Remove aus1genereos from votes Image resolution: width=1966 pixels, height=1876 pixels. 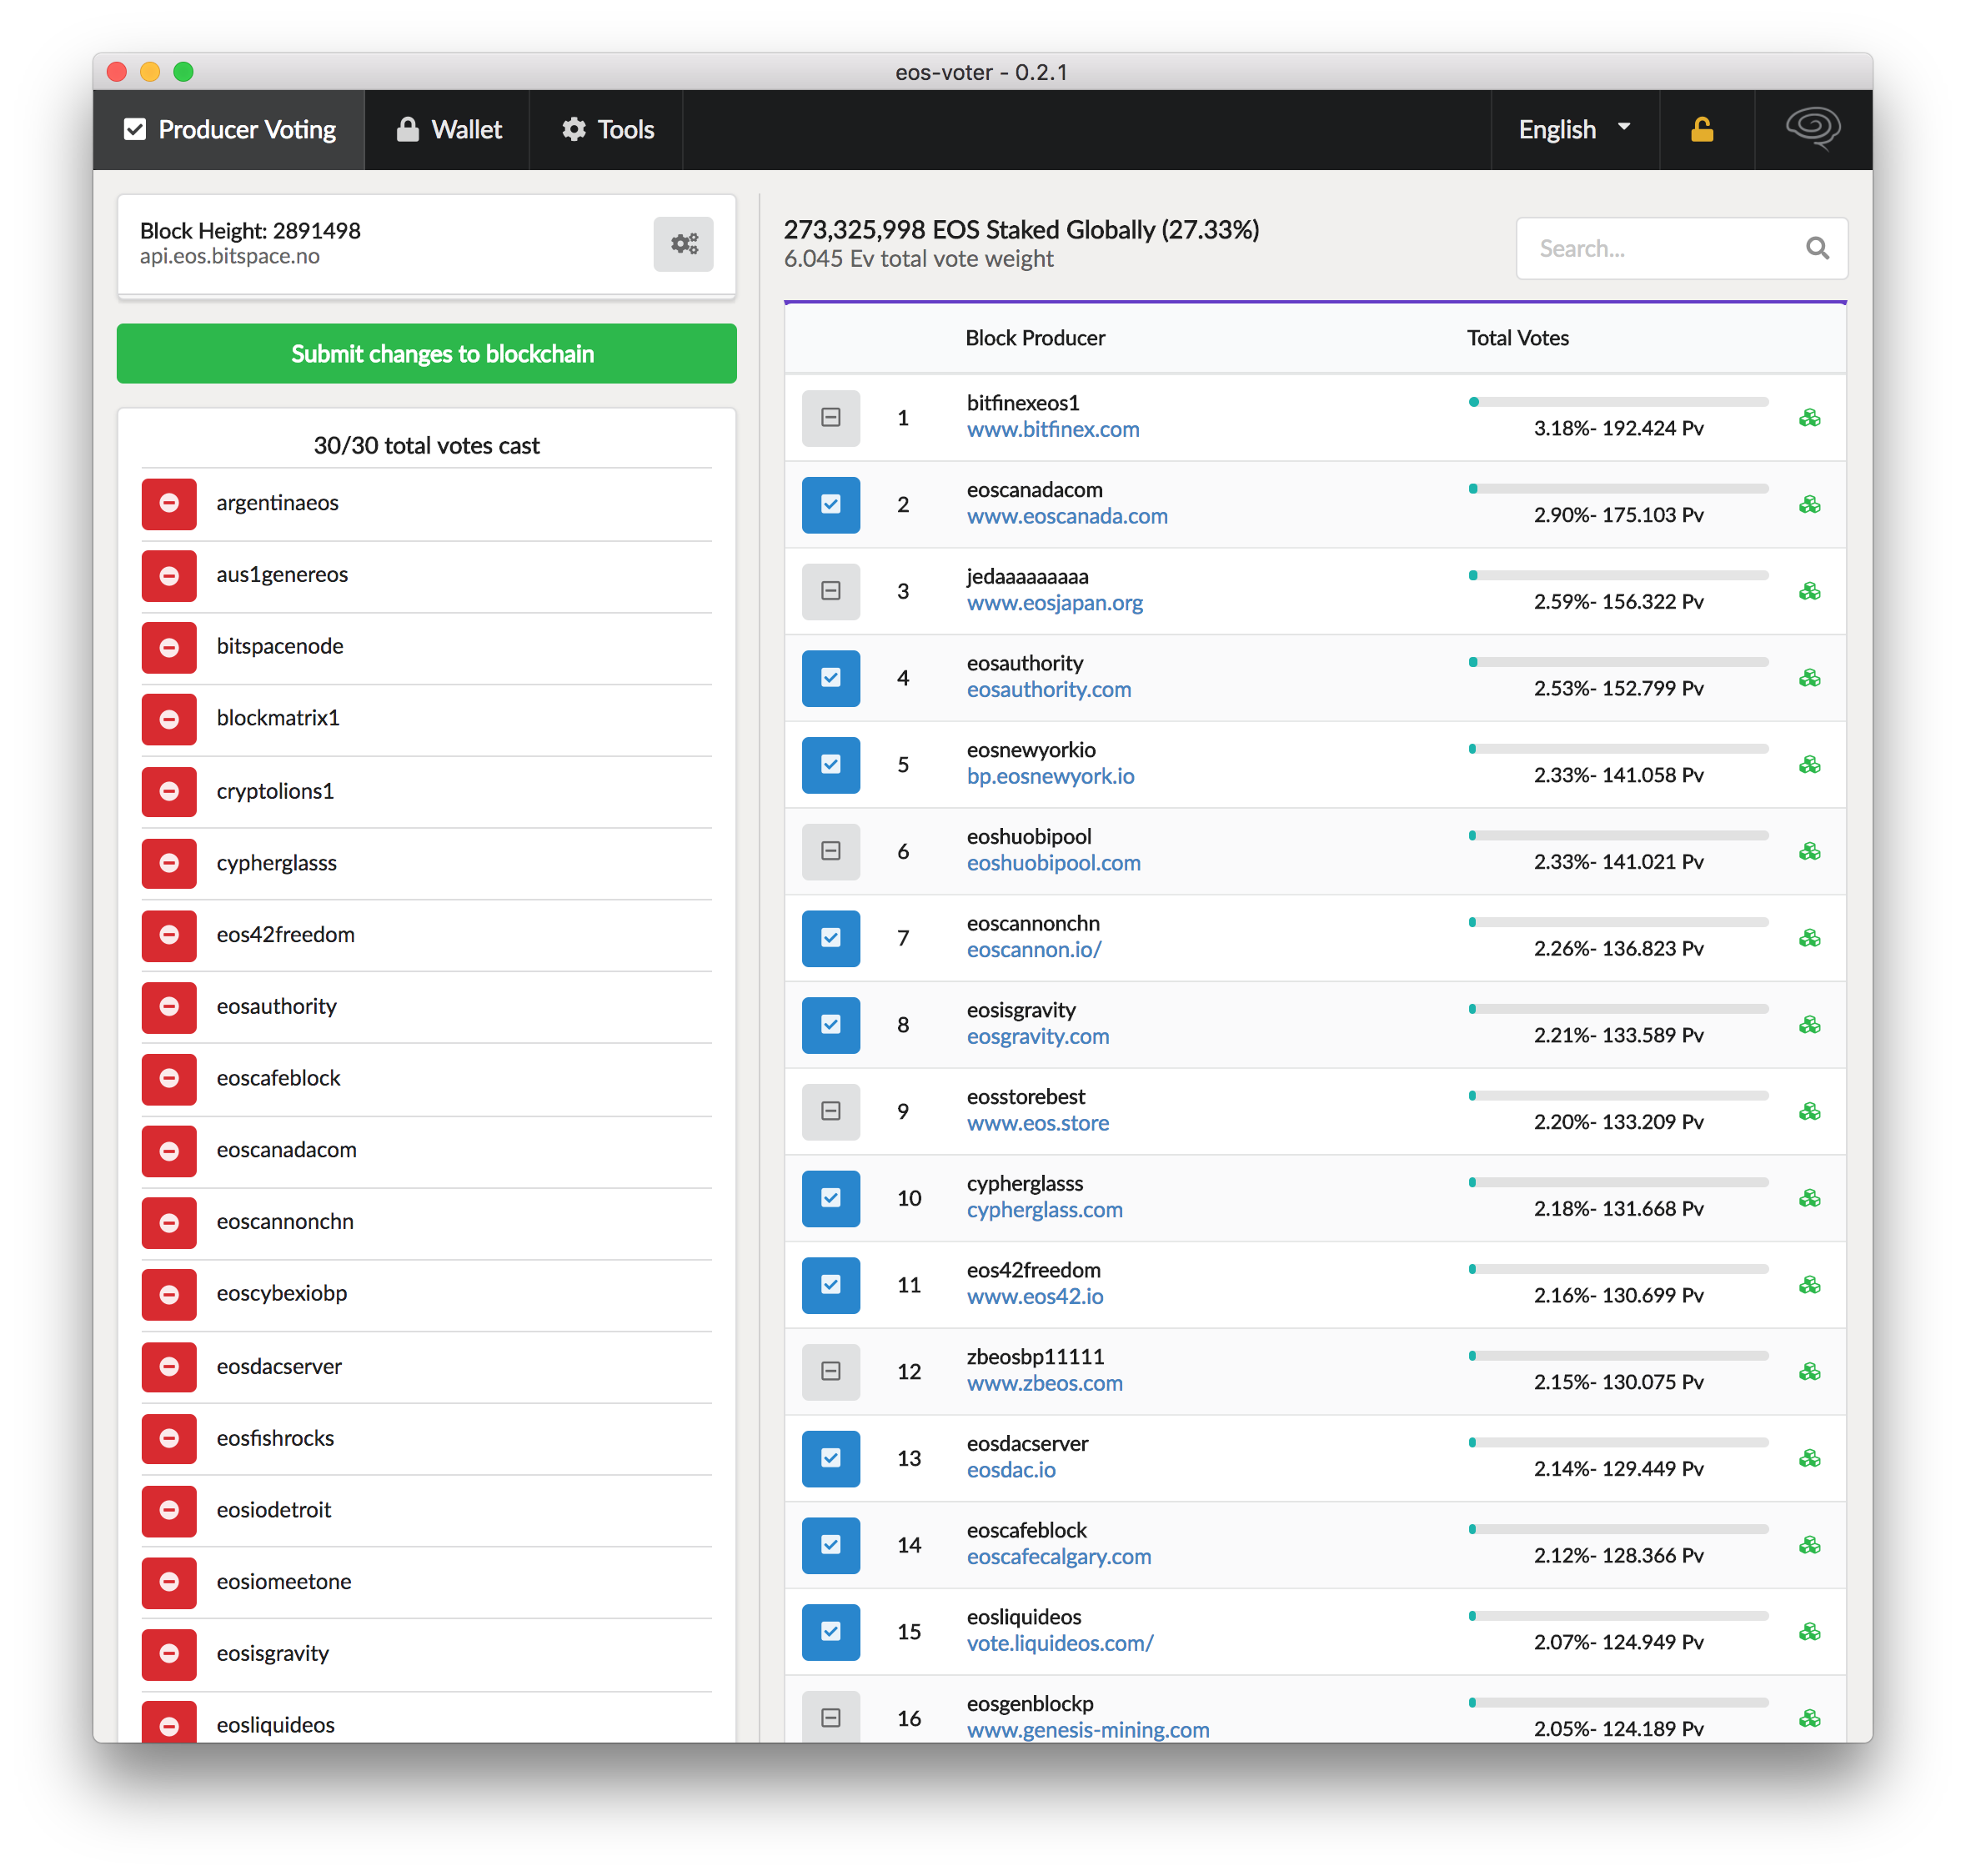click(x=169, y=575)
